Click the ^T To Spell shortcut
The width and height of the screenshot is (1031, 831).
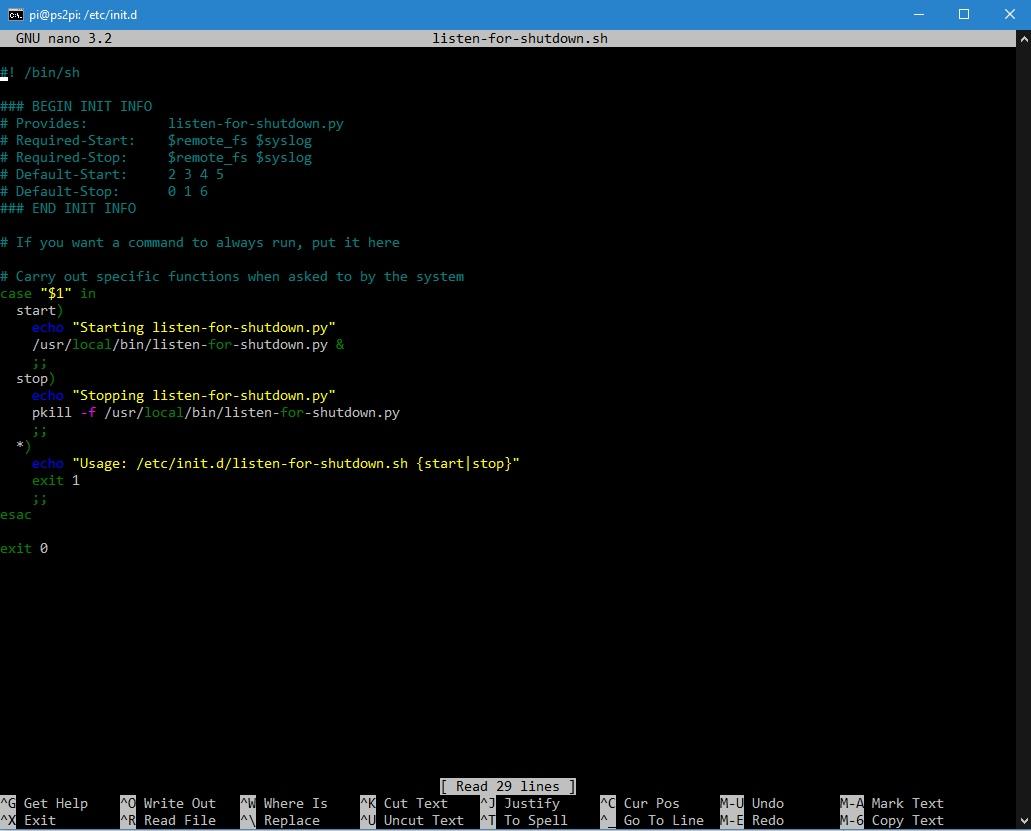(524, 820)
